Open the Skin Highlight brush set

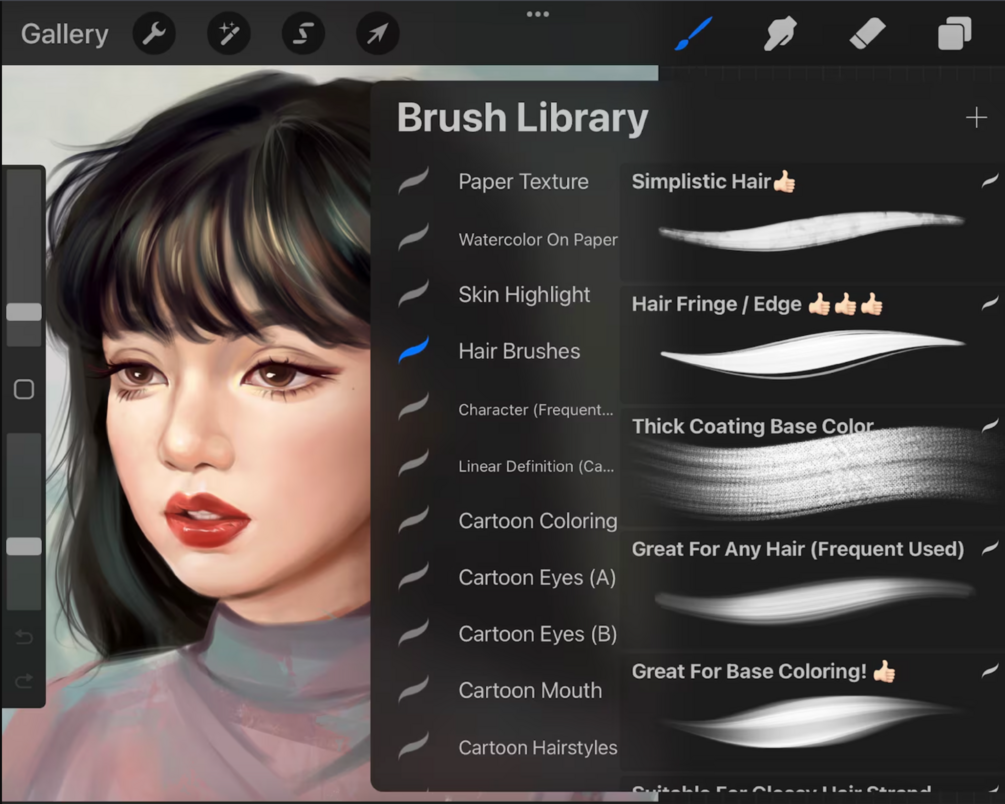tap(524, 294)
